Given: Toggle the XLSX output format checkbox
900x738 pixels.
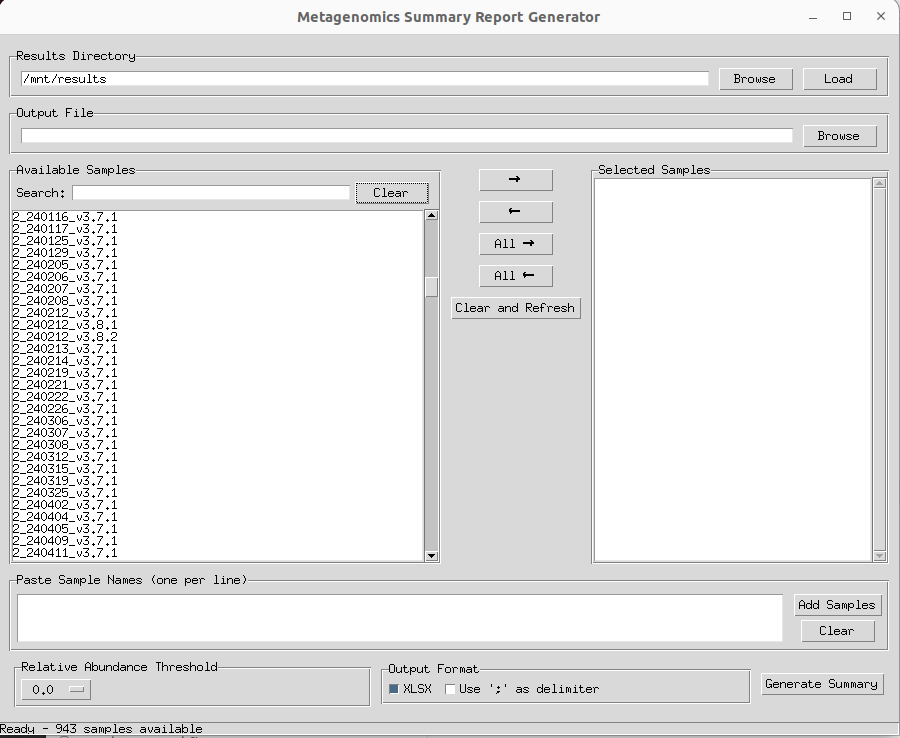Looking at the screenshot, I should 394,689.
